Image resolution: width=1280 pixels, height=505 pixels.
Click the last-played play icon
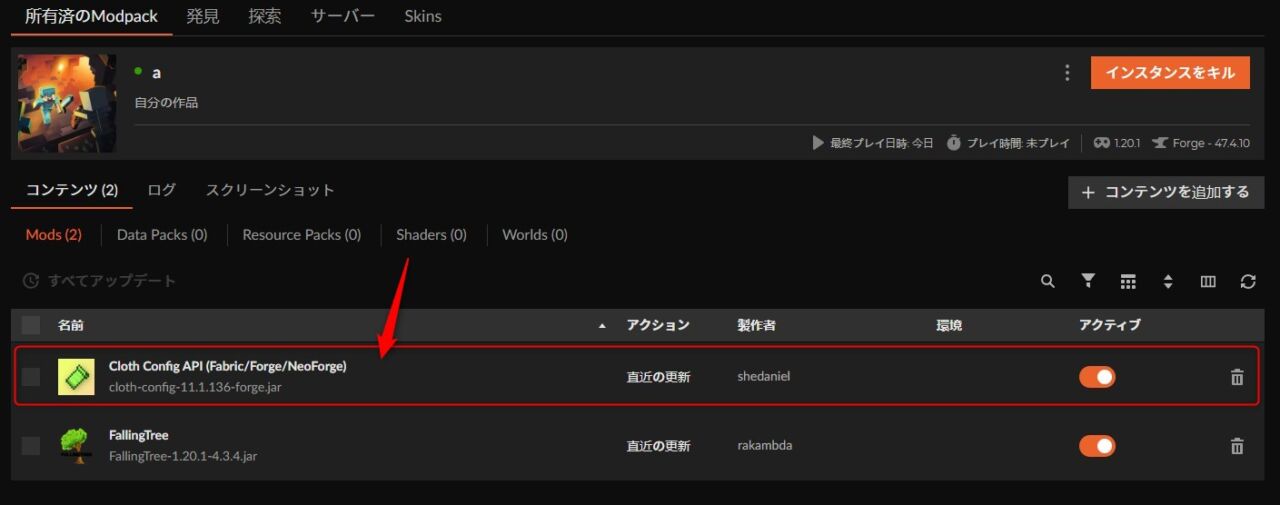tap(818, 143)
